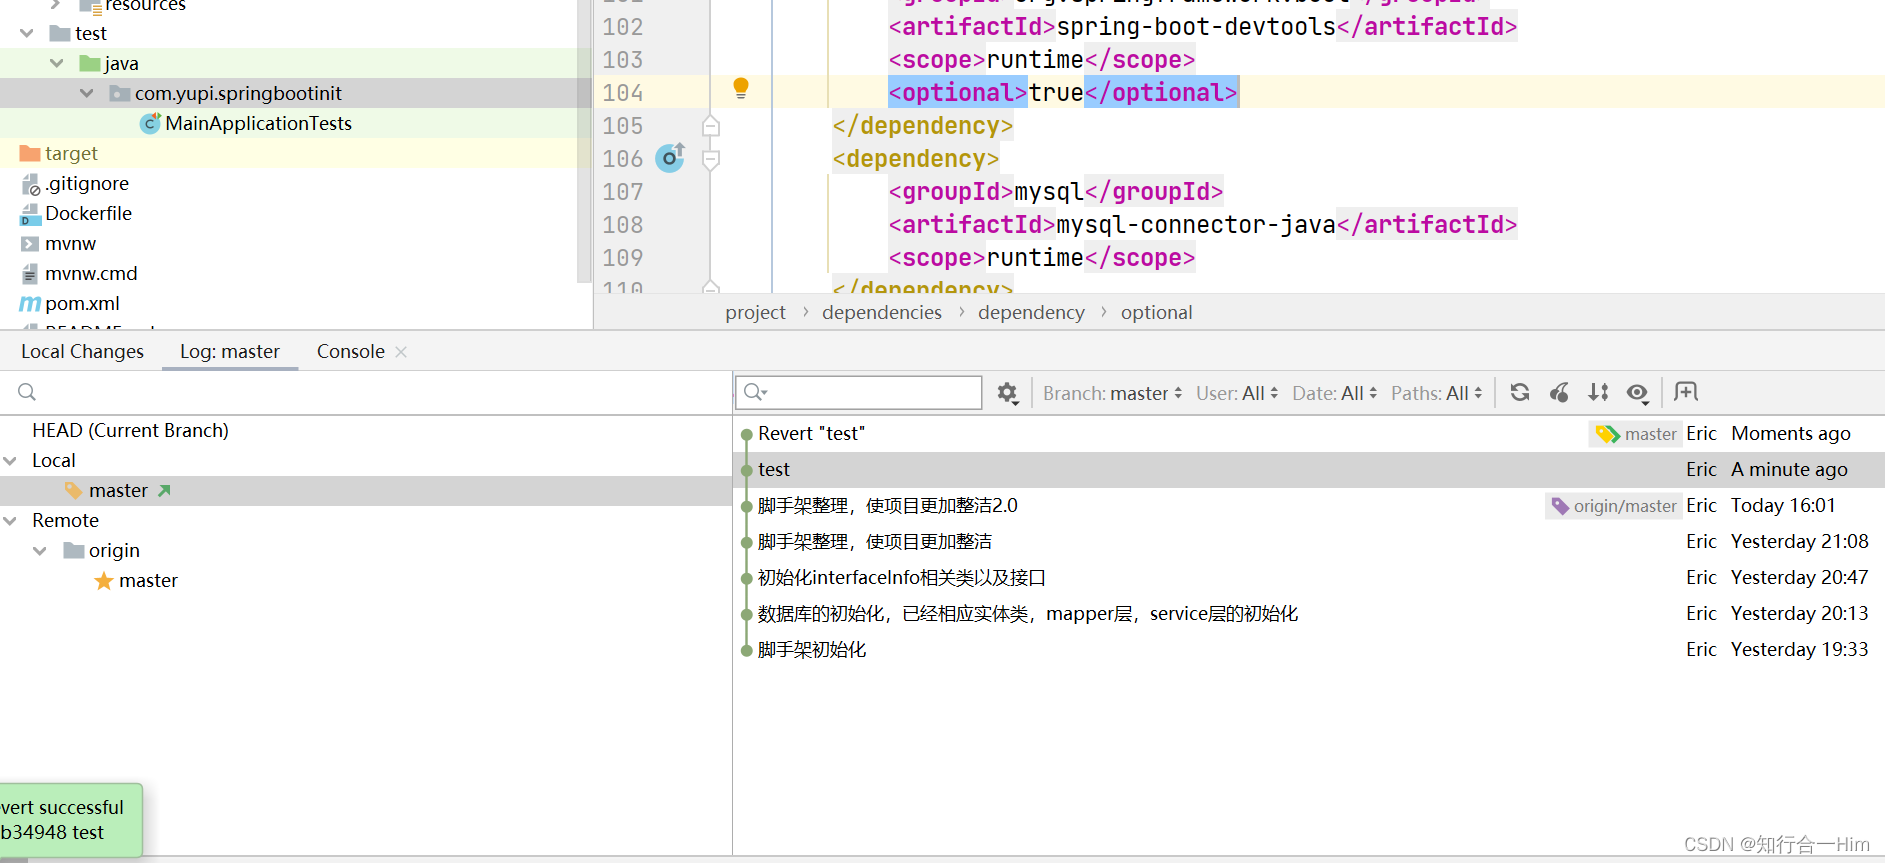This screenshot has width=1885, height=863.
Task: Refresh the Git log
Action: [1520, 392]
